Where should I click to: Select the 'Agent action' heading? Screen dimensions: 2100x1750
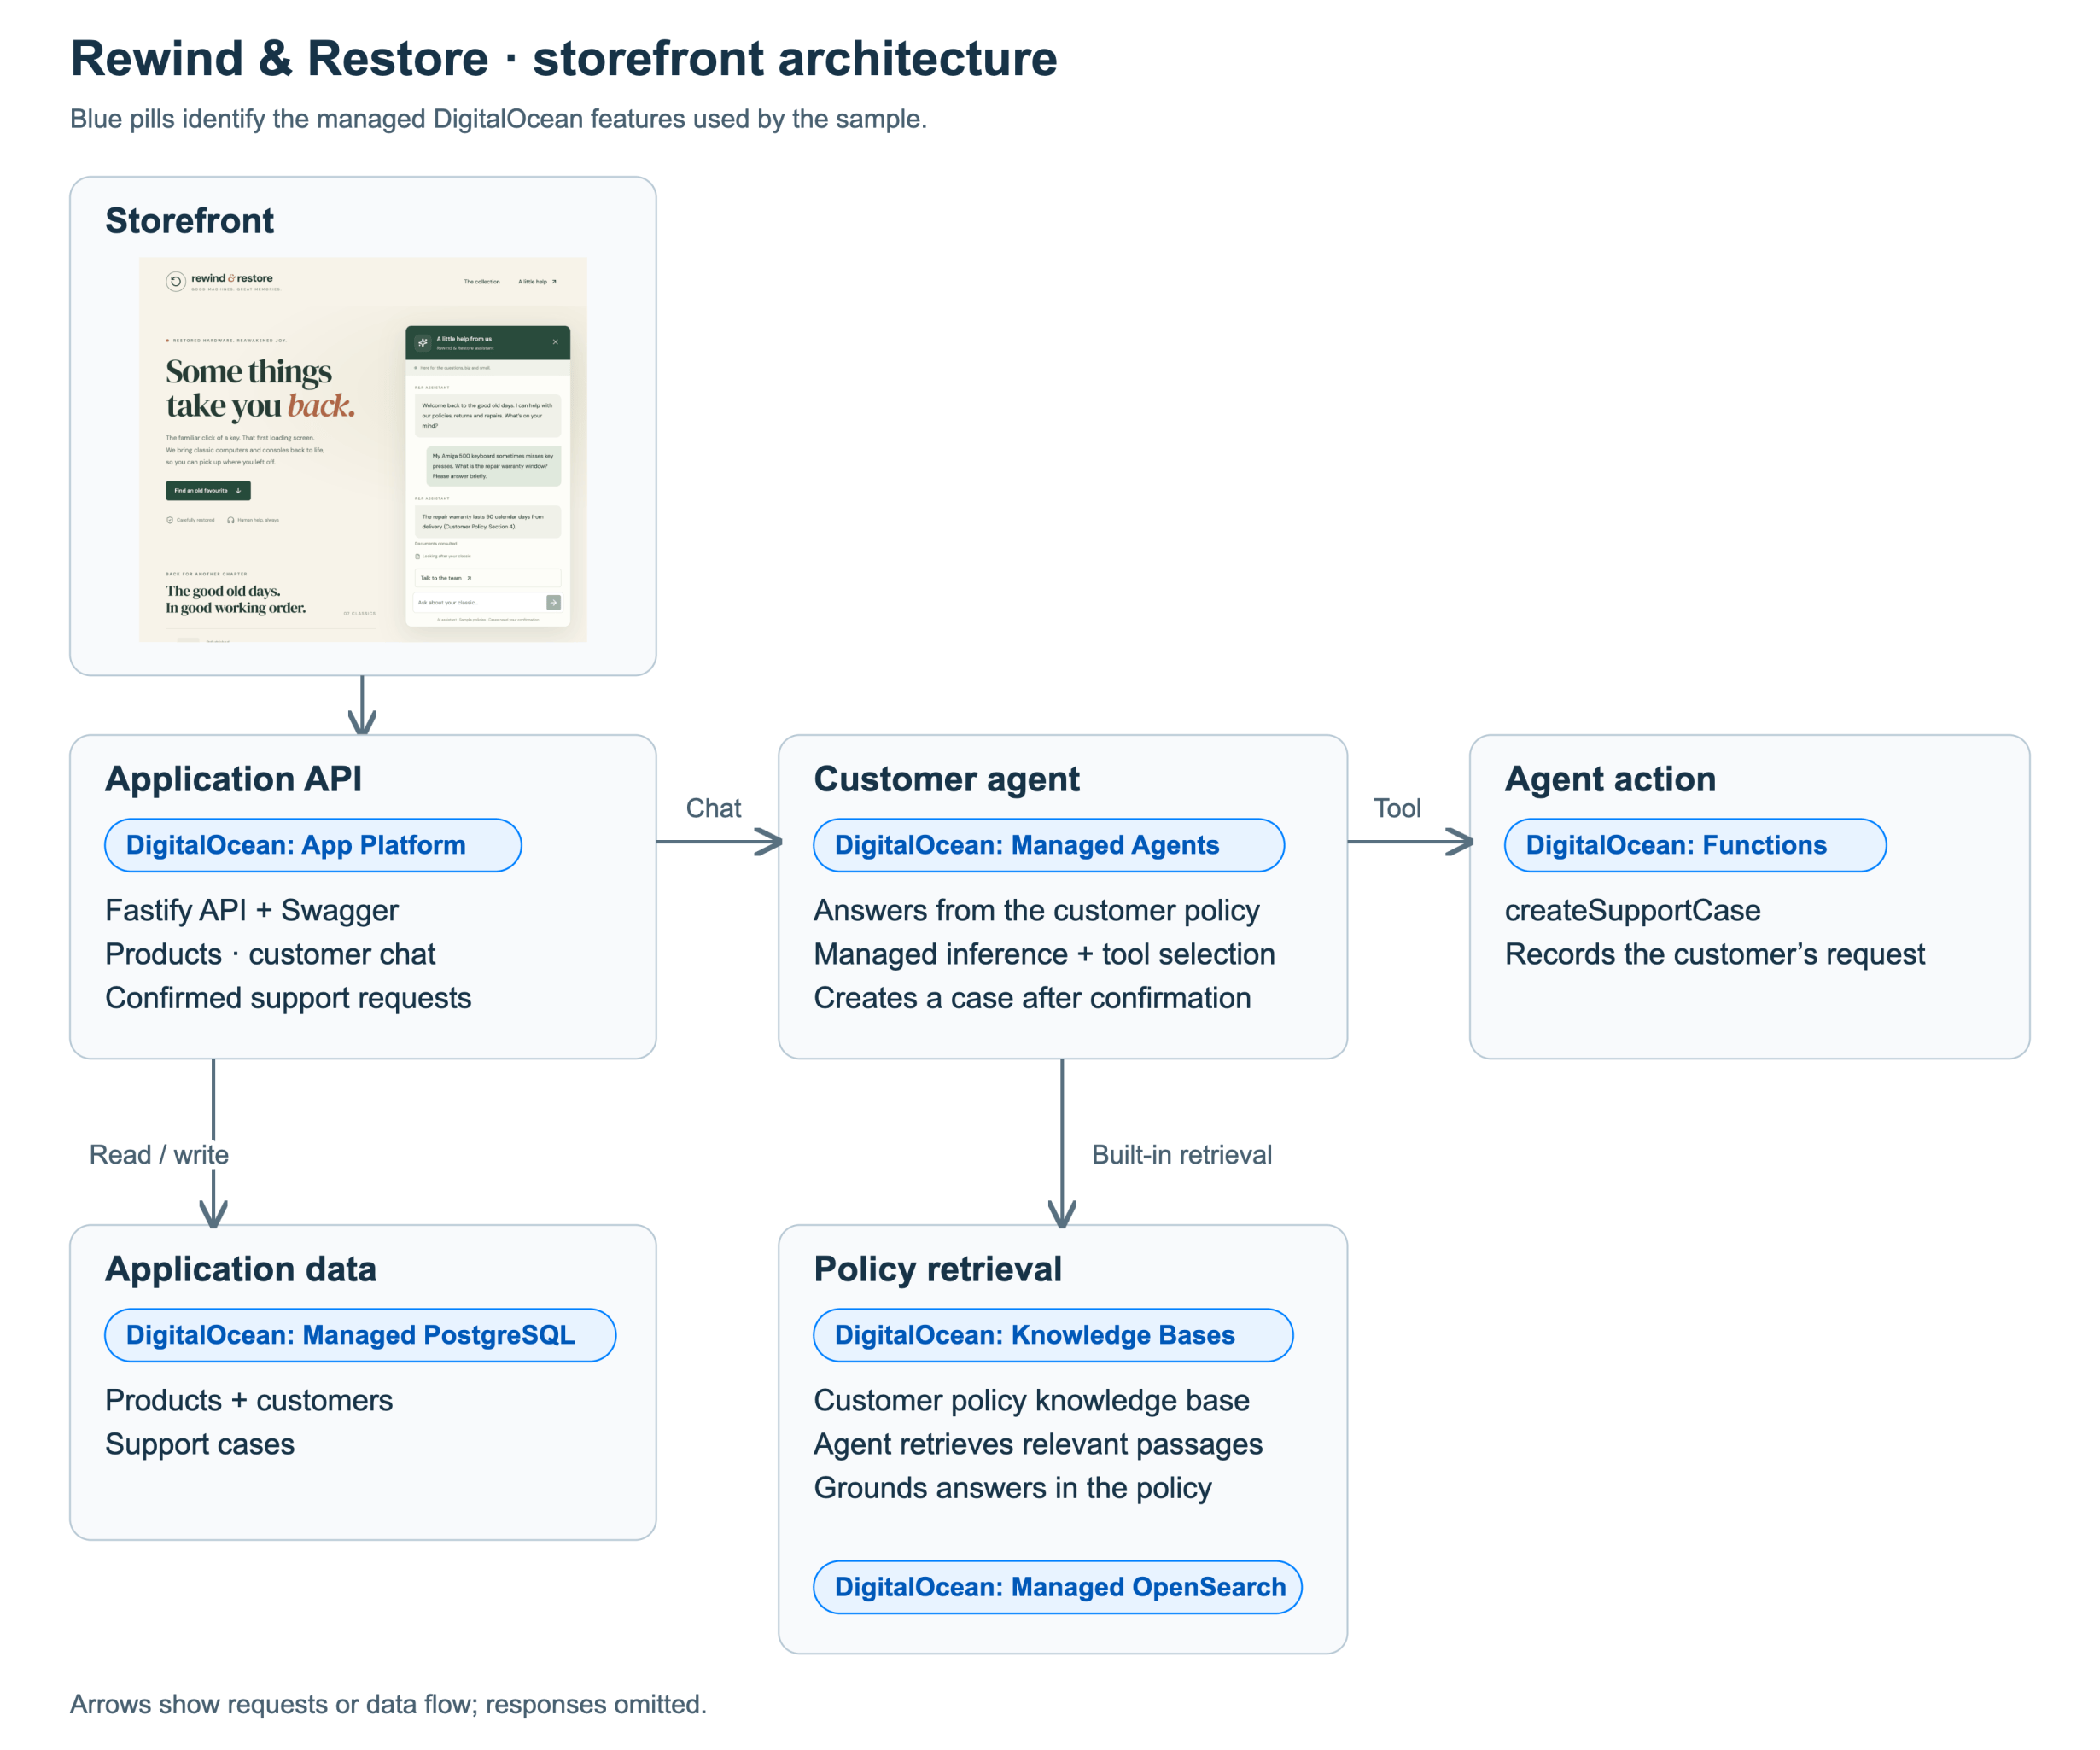[x=1610, y=779]
